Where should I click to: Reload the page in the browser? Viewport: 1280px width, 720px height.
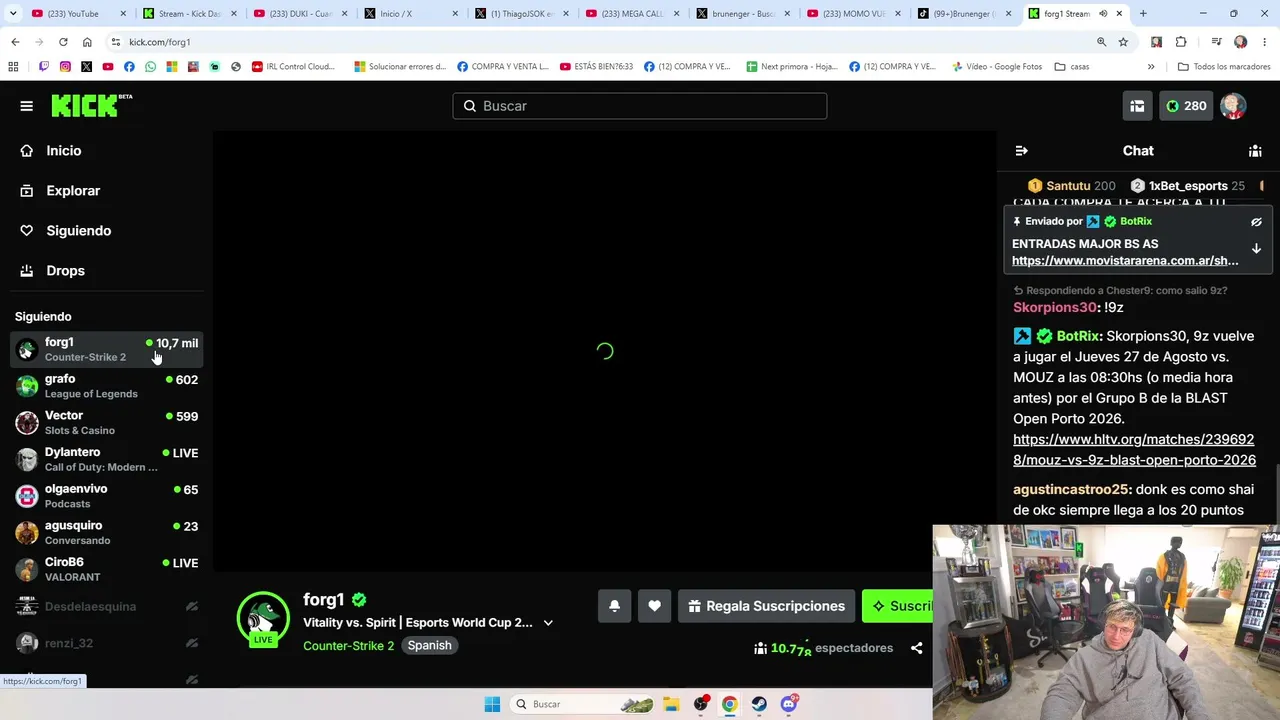(x=63, y=42)
